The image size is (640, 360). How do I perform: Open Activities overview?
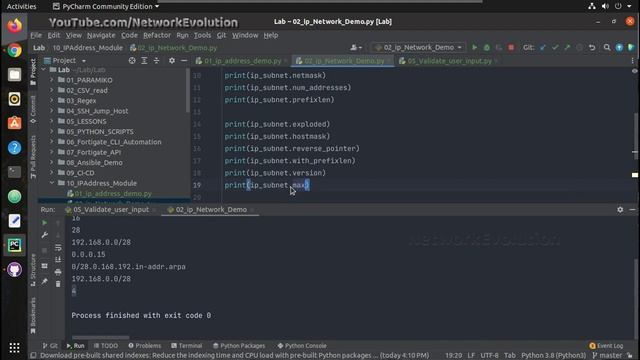[22, 6]
